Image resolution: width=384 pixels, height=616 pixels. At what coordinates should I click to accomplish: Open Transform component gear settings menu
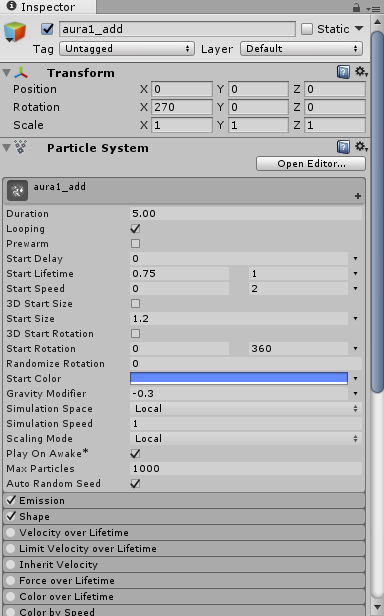click(361, 72)
